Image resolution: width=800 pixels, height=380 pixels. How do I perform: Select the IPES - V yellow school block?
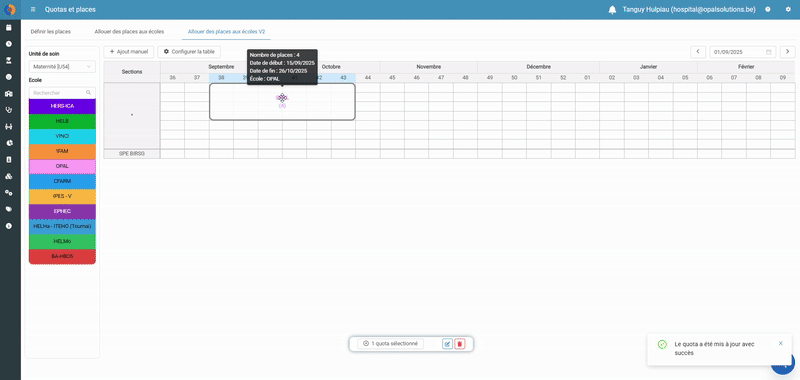coord(62,196)
